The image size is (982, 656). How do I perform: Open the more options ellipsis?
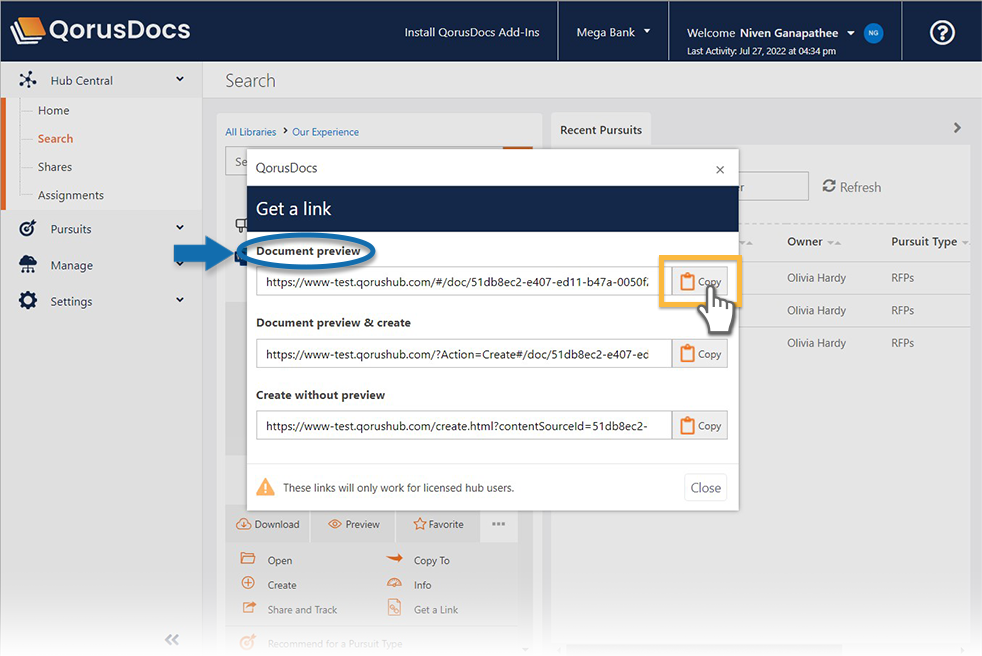pyautogui.click(x=499, y=524)
